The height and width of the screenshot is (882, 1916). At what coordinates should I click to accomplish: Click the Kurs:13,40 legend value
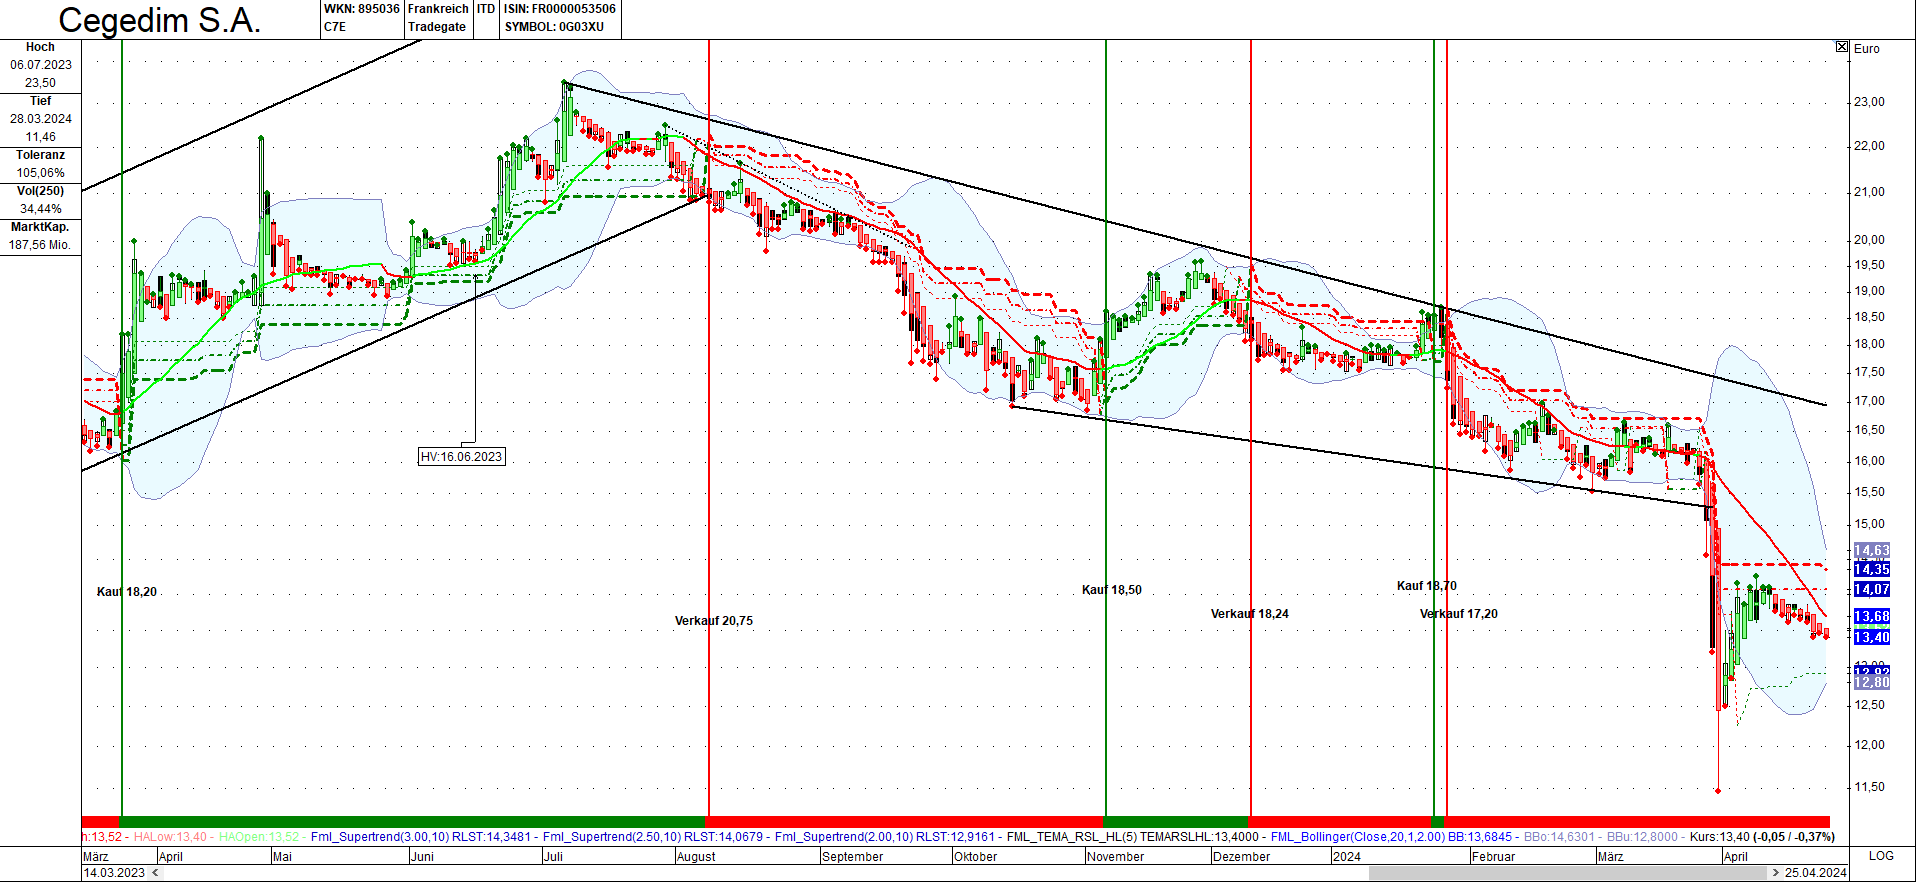pos(1719,837)
